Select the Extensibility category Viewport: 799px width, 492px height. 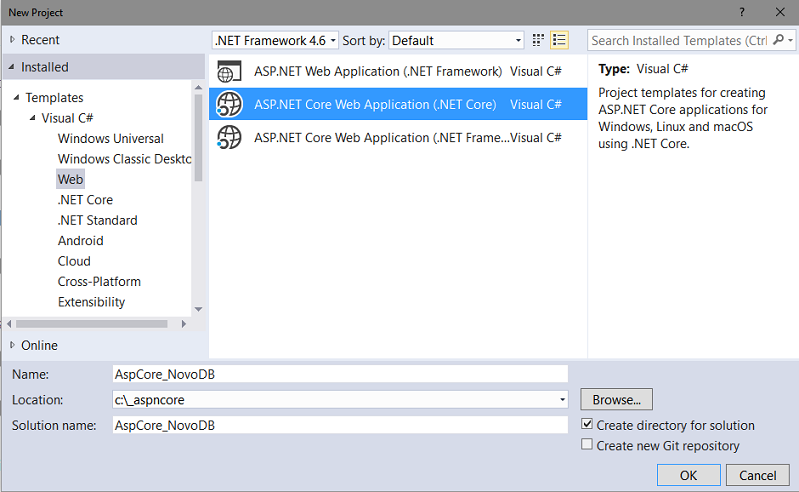tap(91, 302)
